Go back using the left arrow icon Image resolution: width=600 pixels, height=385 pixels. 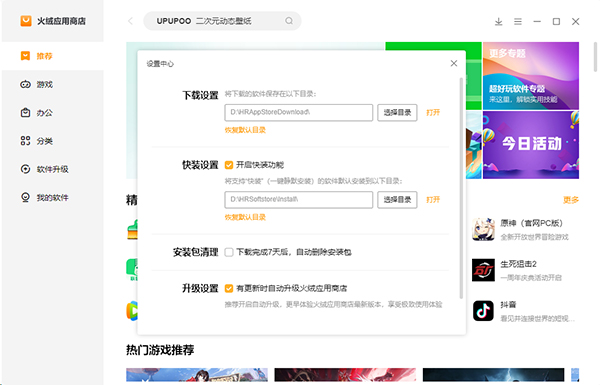point(130,21)
